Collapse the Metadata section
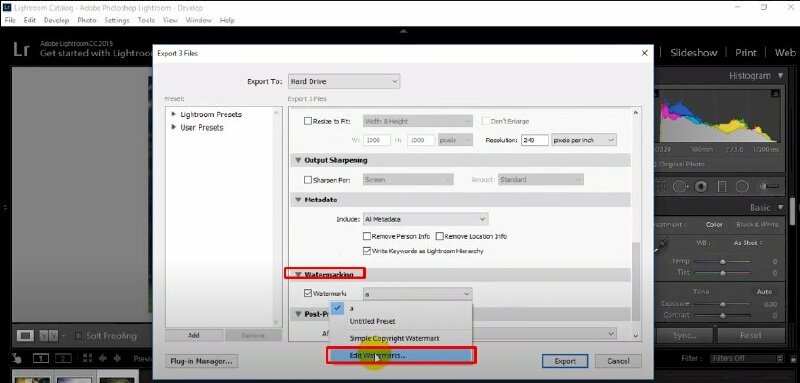This screenshot has height=383, width=800. (x=298, y=200)
